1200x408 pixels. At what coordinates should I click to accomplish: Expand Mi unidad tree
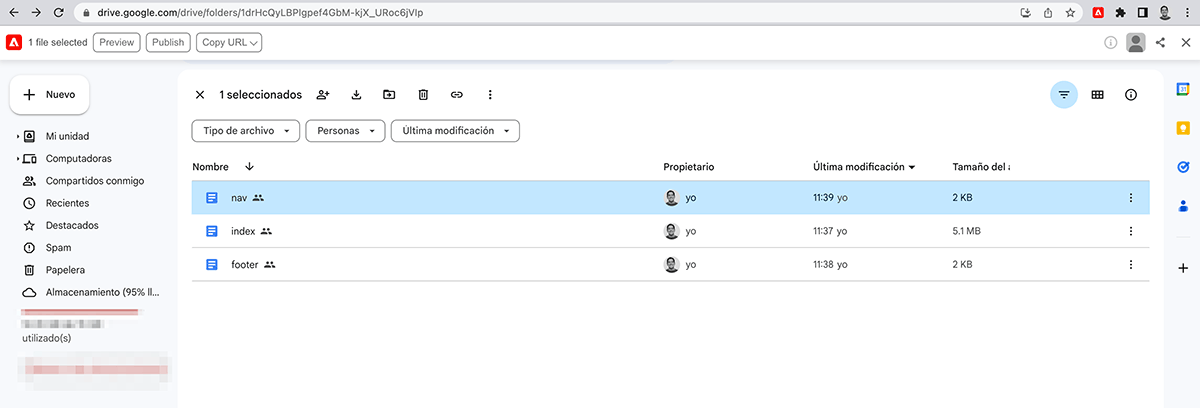click(x=17, y=136)
